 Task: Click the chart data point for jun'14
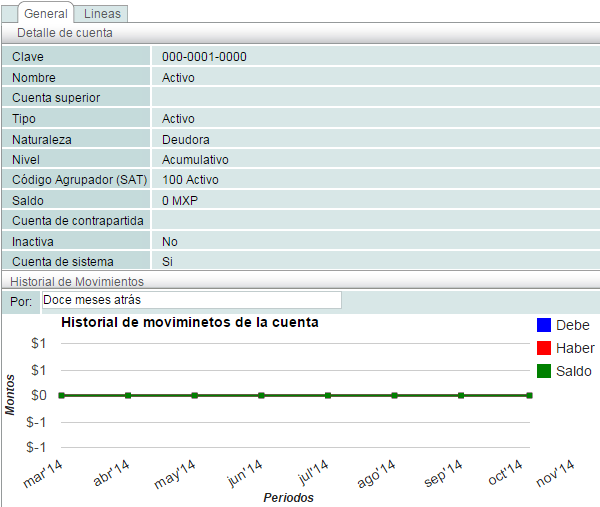tap(261, 395)
